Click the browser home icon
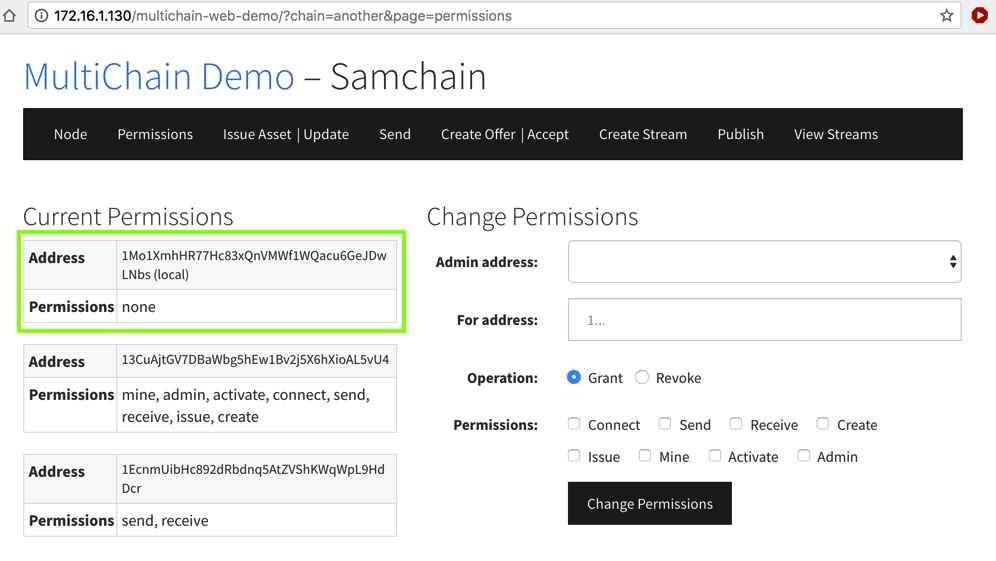Viewport: 996px width, 561px height. [x=10, y=16]
